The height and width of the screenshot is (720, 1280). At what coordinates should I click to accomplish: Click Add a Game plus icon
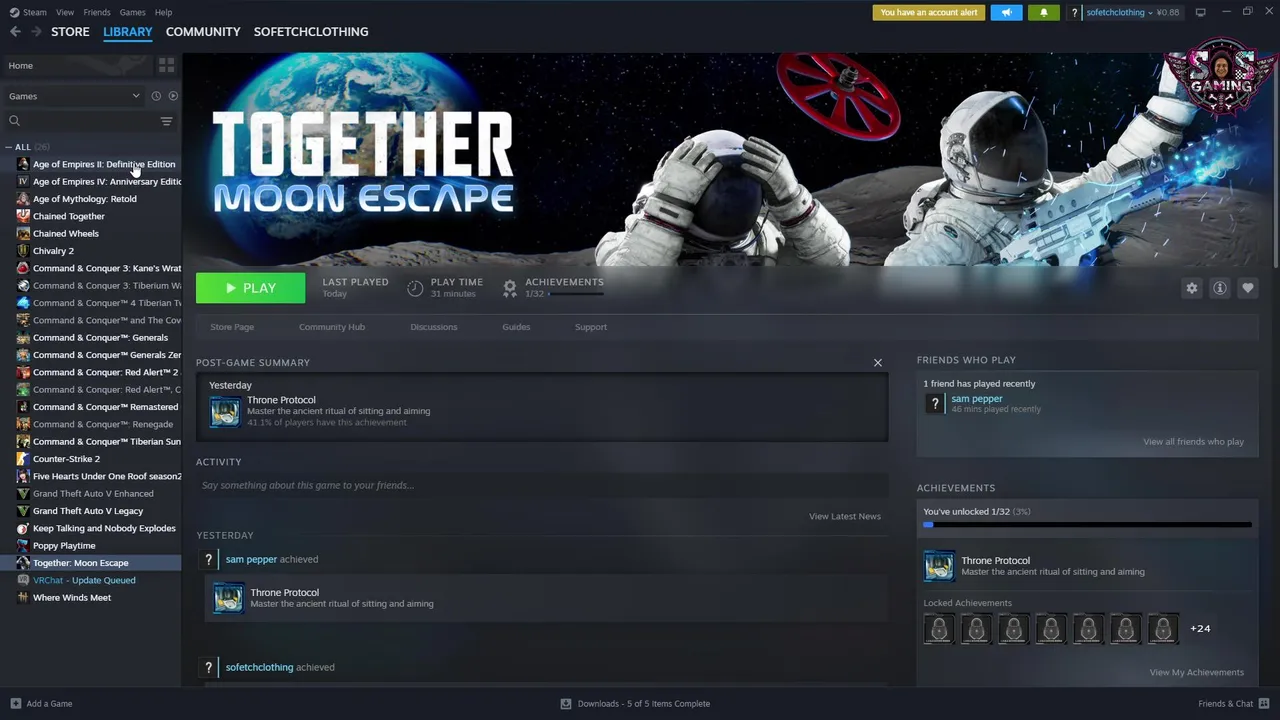15,704
